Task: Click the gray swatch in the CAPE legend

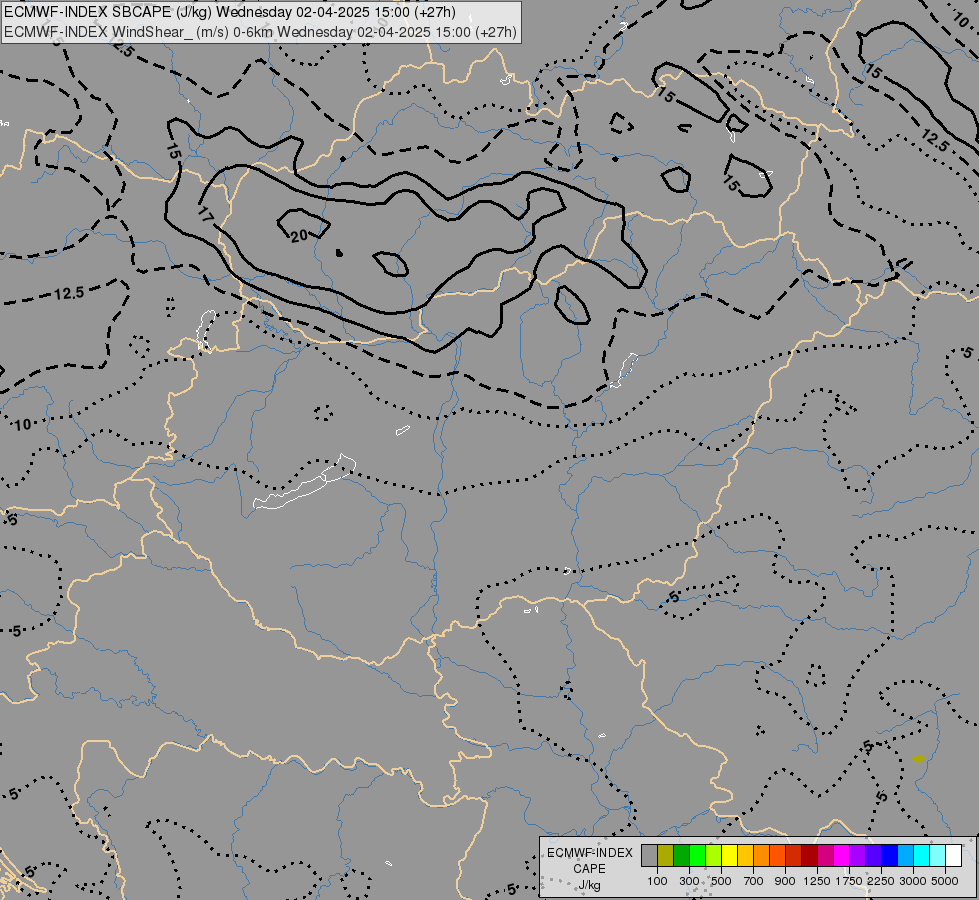Action: 649,856
